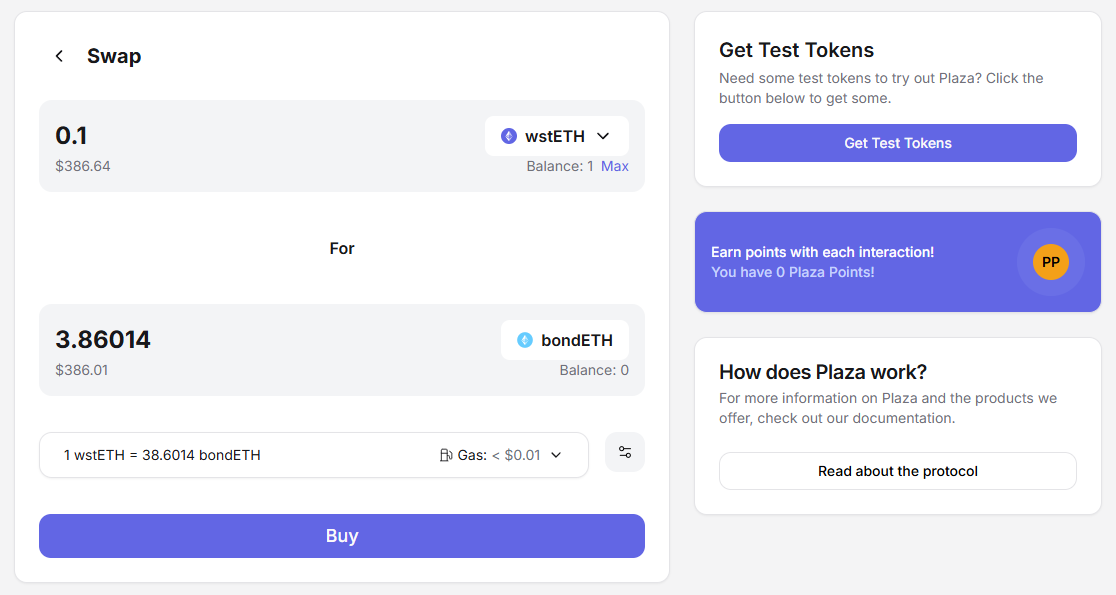Click the bondETH token logo icon

tap(525, 340)
